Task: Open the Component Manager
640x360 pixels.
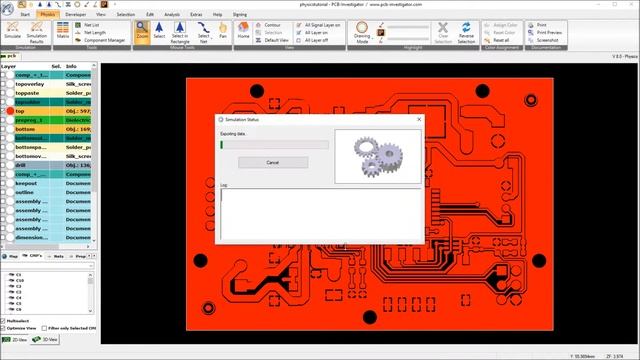Action: pyautogui.click(x=100, y=40)
